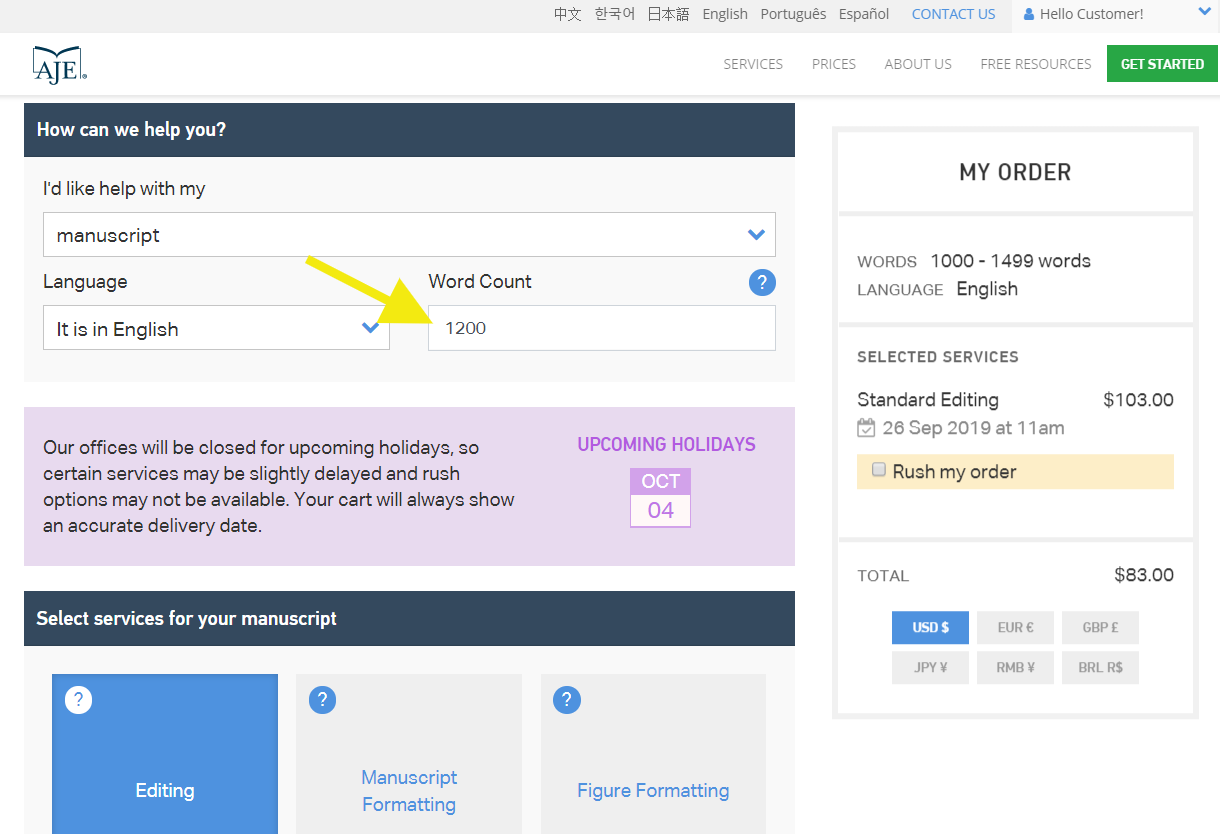Screen dimensions: 1220x834
Task: Click the '1000 - 1499 words' value
Action: 1010,261
